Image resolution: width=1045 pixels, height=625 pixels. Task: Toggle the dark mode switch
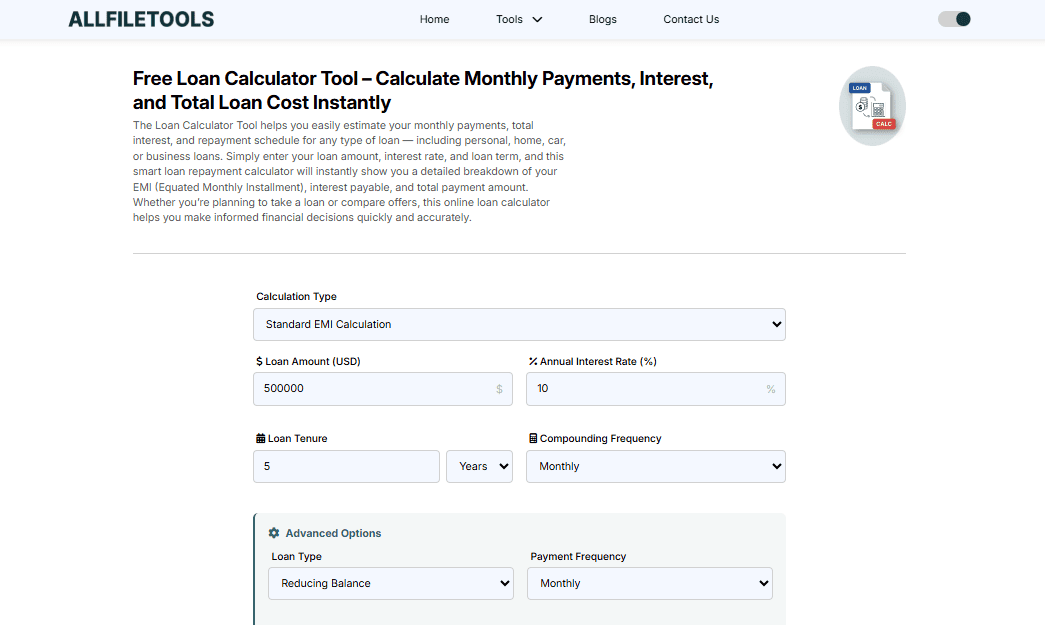(954, 19)
